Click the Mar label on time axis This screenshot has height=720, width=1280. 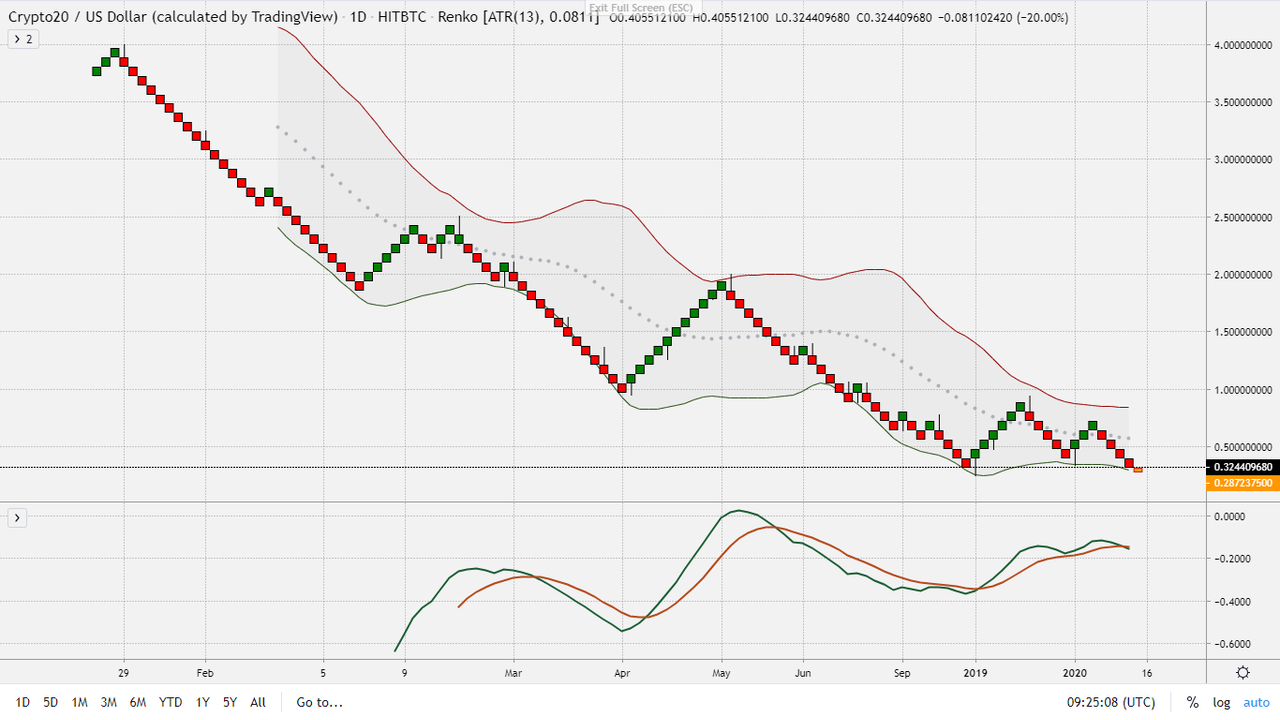[513, 673]
